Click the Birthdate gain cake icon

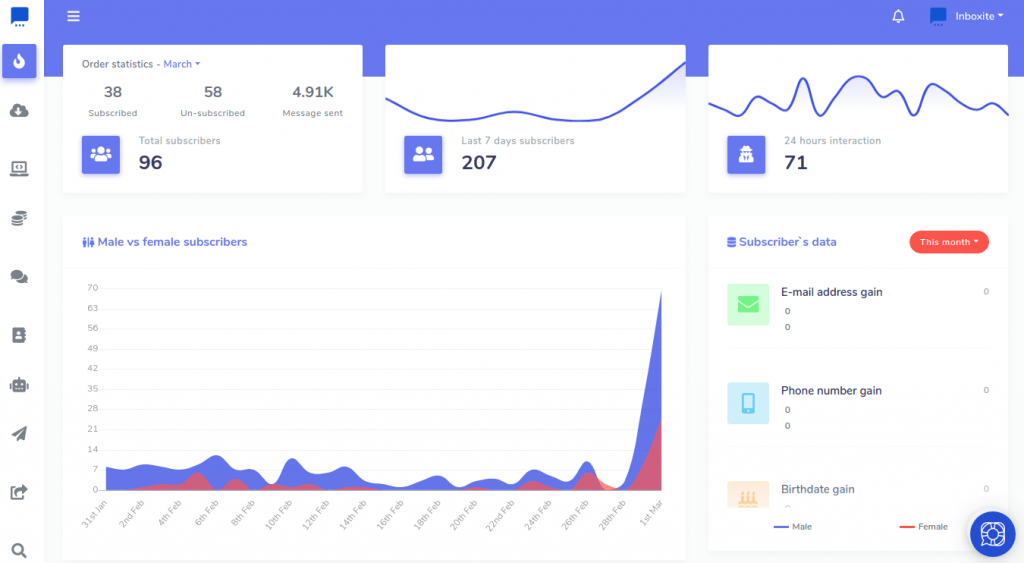(748, 495)
